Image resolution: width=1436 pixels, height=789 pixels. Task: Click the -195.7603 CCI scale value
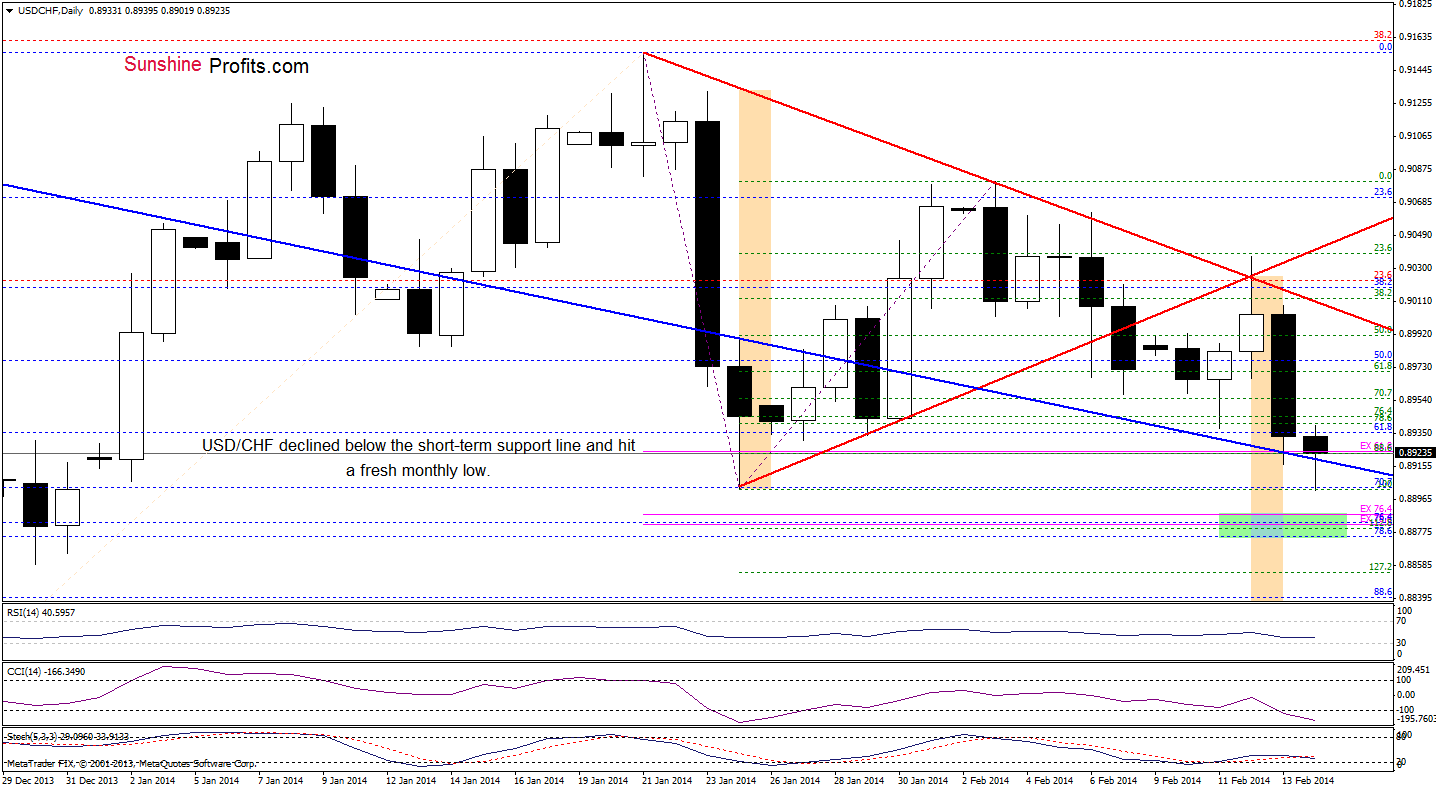tap(1417, 719)
